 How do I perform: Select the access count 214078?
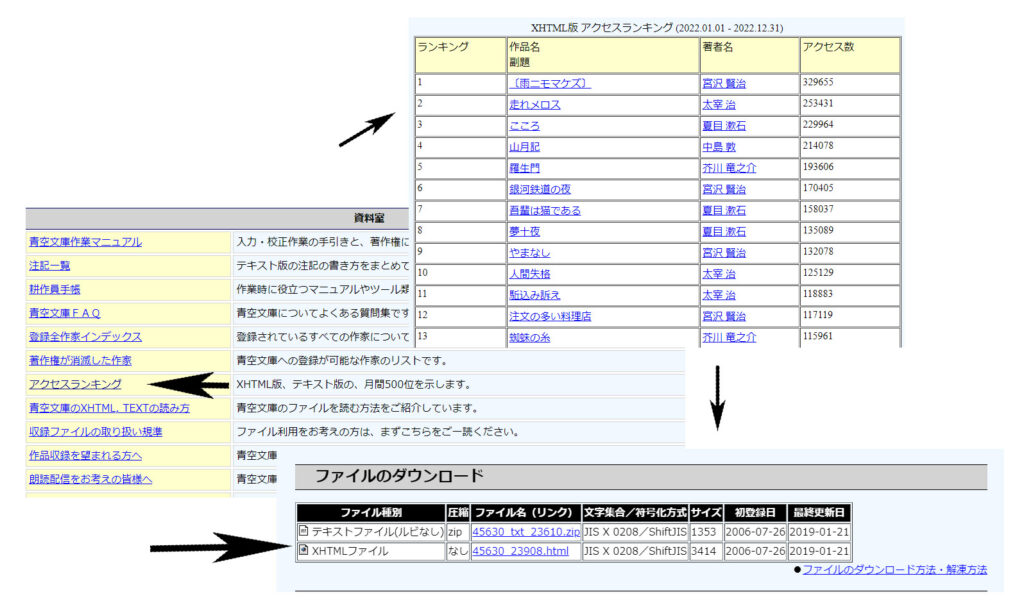coord(818,146)
